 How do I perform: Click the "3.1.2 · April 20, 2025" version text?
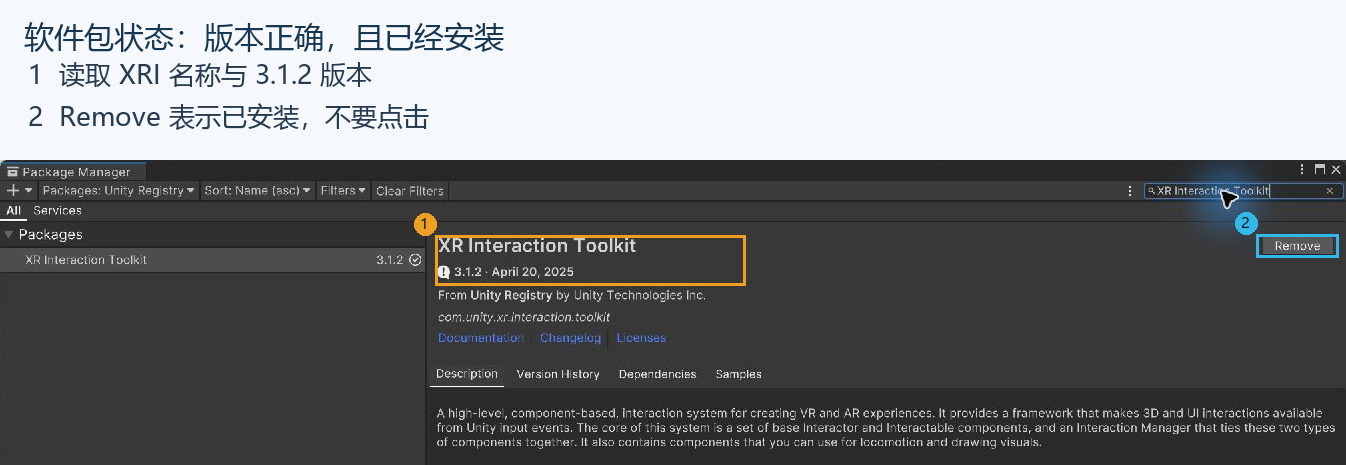click(x=514, y=272)
